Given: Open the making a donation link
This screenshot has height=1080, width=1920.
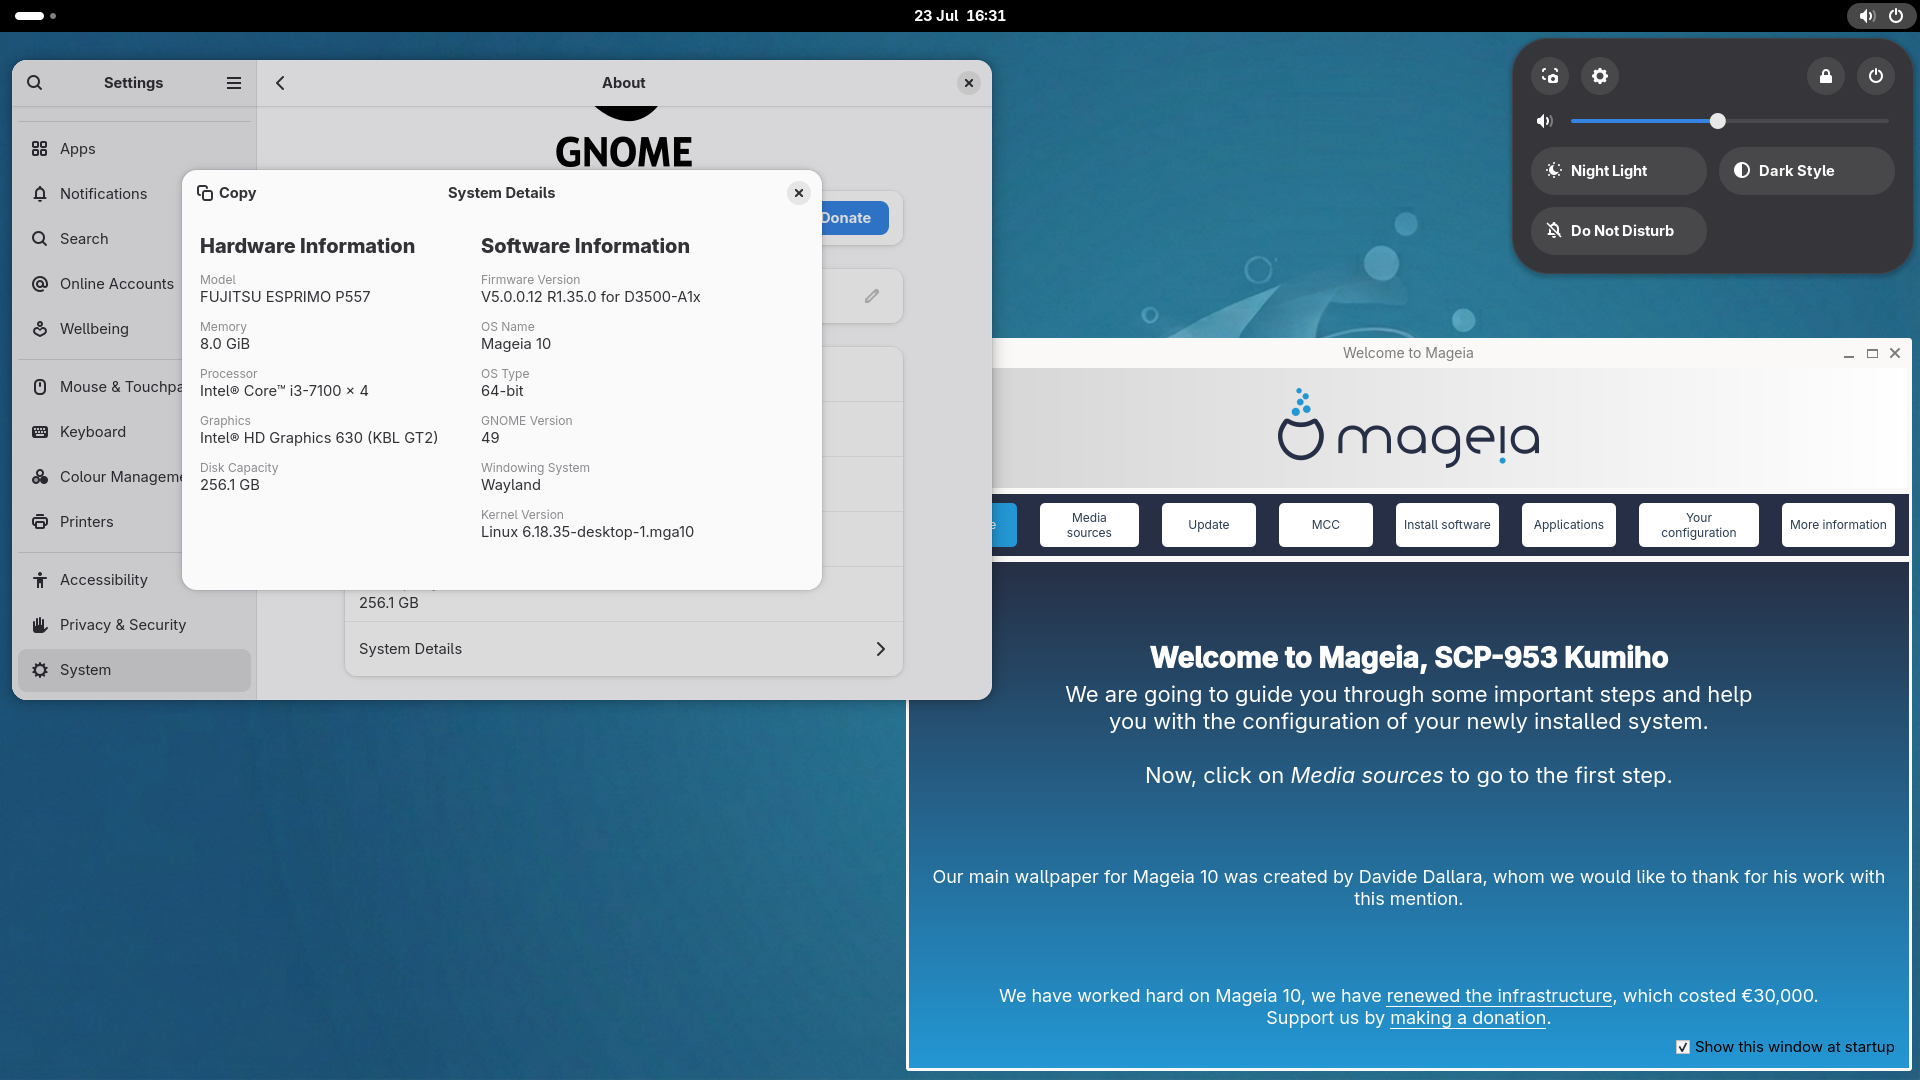Looking at the screenshot, I should point(1468,1018).
